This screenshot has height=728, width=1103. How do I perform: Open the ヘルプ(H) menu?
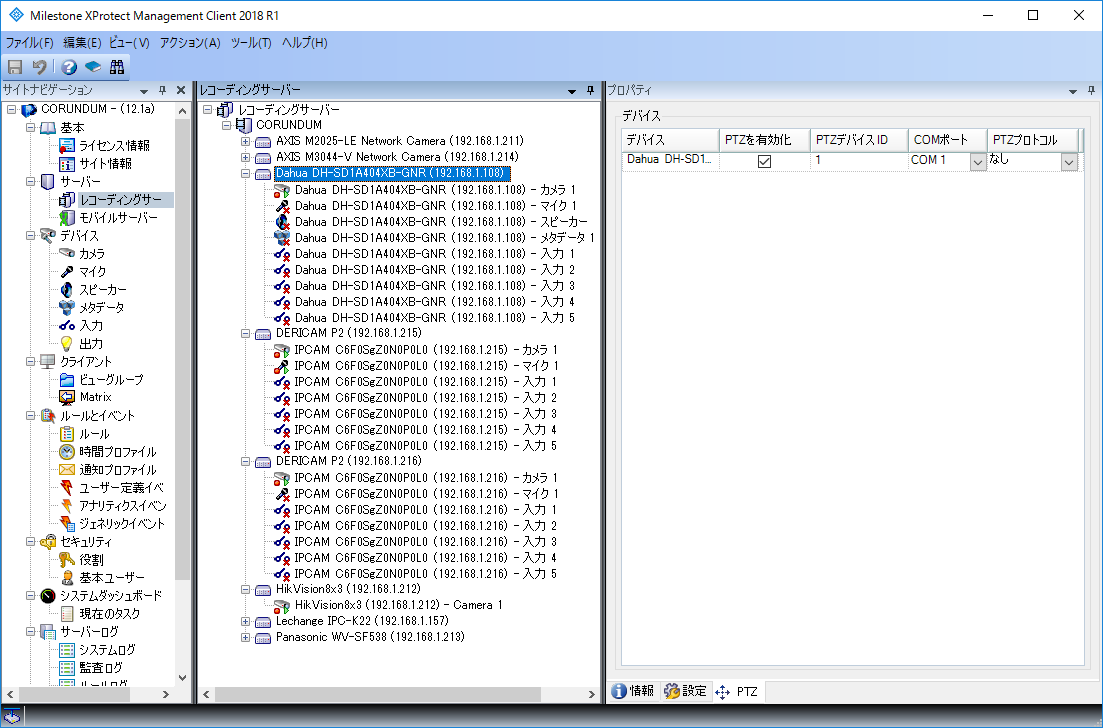[305, 43]
